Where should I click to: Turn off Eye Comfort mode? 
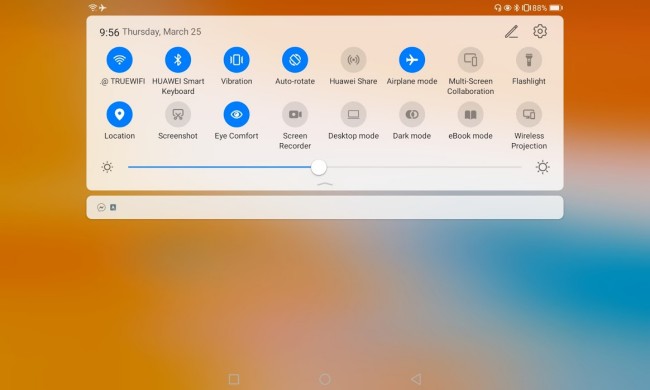pos(236,114)
